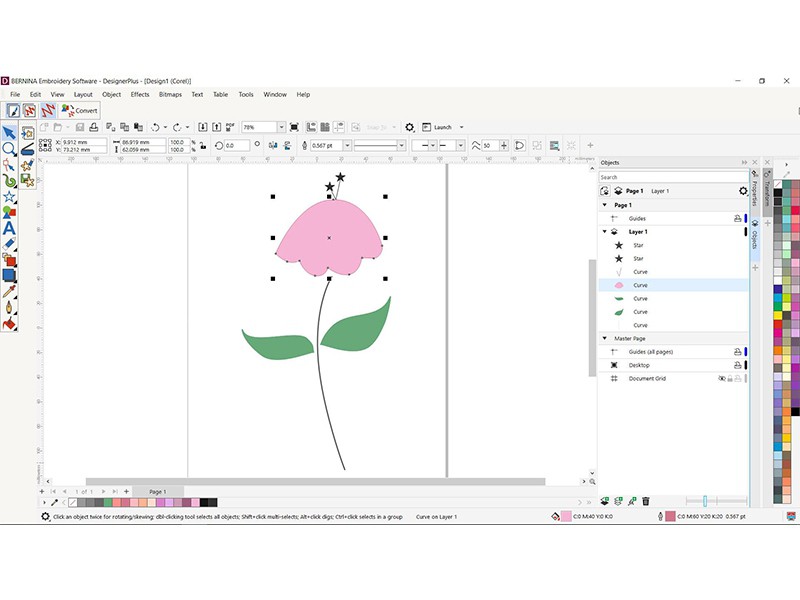The image size is (800, 600).
Task: Click the Import icon in toolbar
Action: [x=203, y=128]
